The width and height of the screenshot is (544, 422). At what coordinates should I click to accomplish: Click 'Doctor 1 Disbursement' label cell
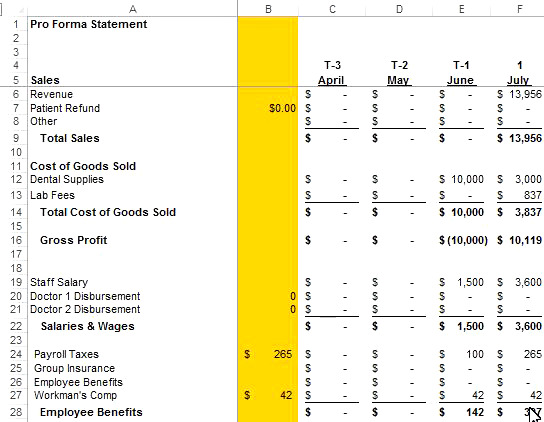[85, 296]
